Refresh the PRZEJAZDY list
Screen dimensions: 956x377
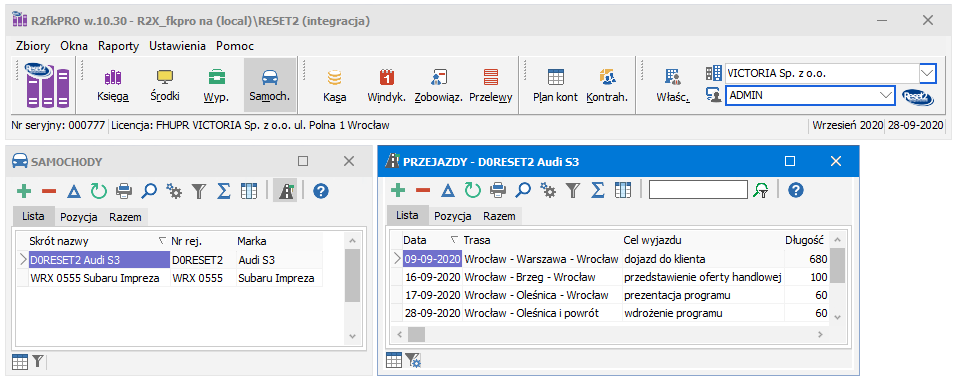click(x=473, y=191)
